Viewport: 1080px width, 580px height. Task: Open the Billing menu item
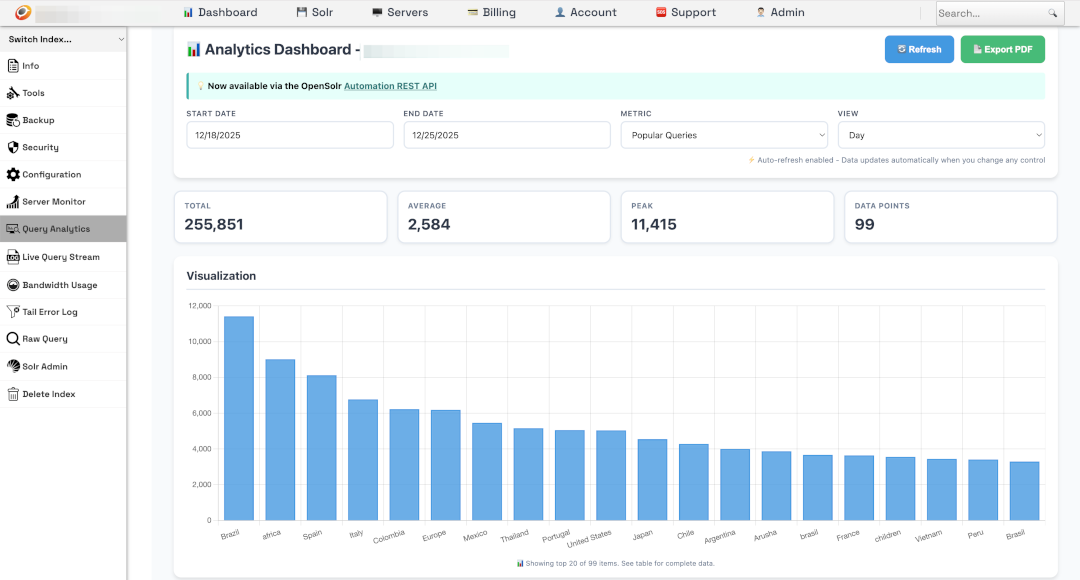tap(491, 12)
